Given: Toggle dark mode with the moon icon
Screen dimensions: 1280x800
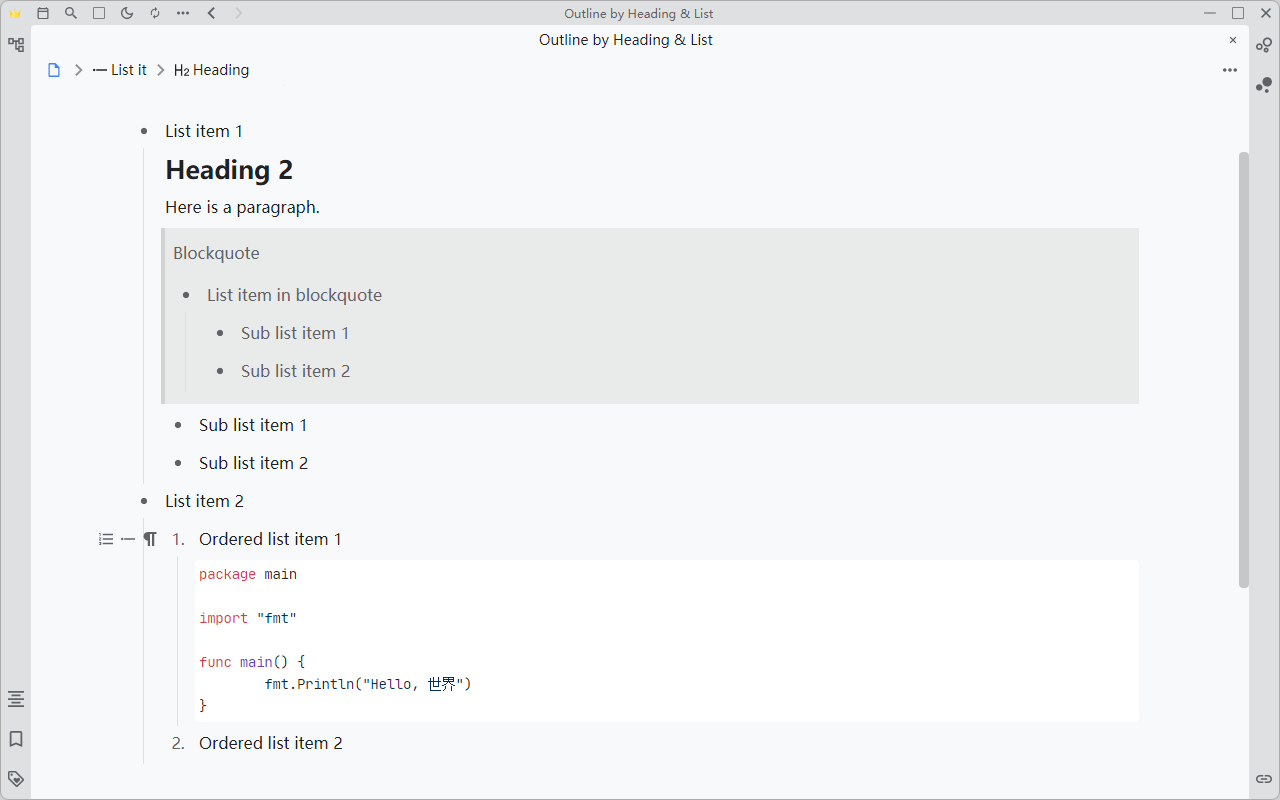Looking at the screenshot, I should tap(127, 13).
